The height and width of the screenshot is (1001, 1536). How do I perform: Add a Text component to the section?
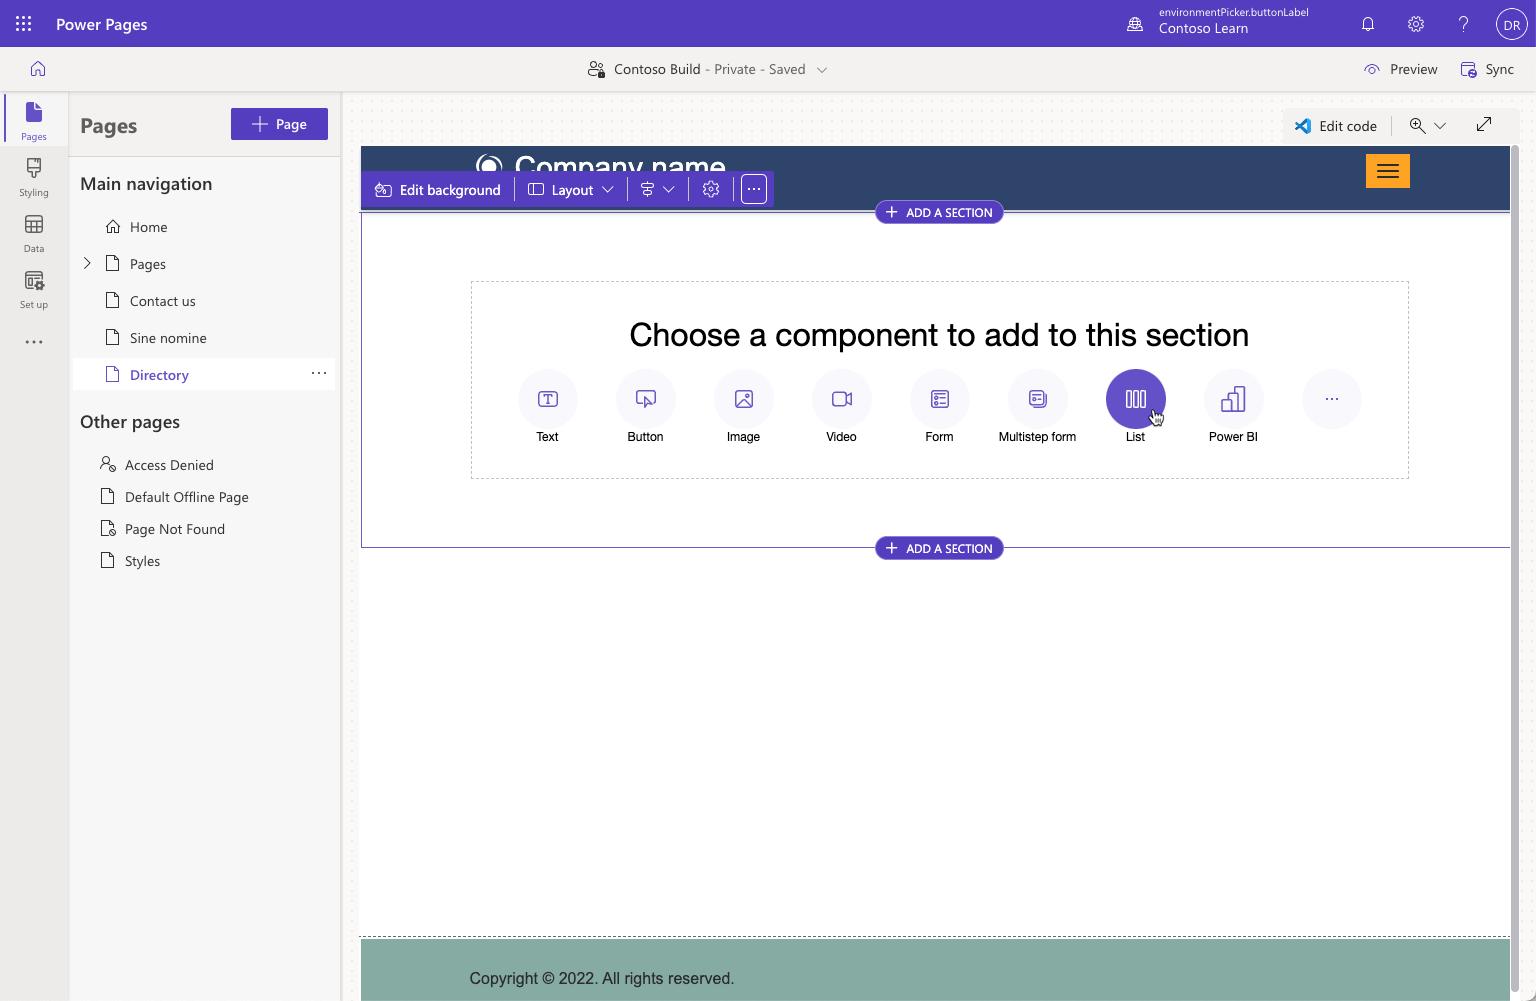pos(547,398)
